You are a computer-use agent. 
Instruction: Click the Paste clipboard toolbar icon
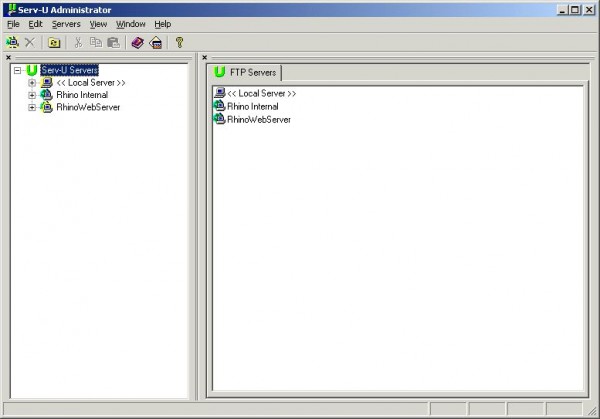click(x=114, y=42)
